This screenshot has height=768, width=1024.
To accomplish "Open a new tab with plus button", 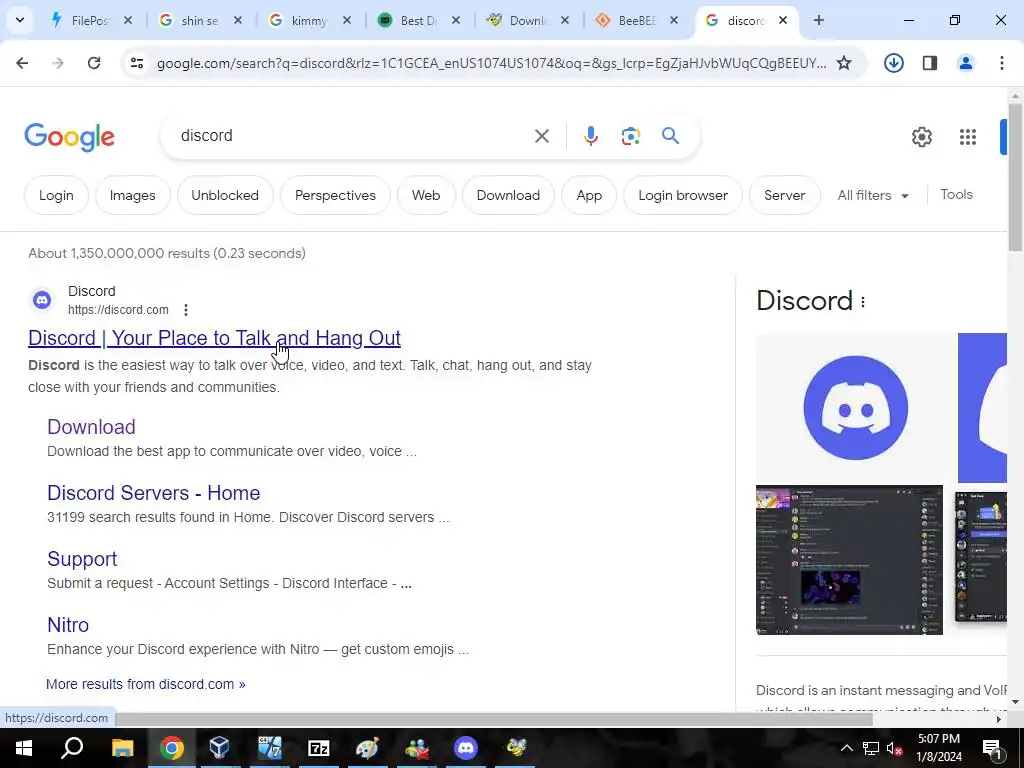I will [x=819, y=20].
